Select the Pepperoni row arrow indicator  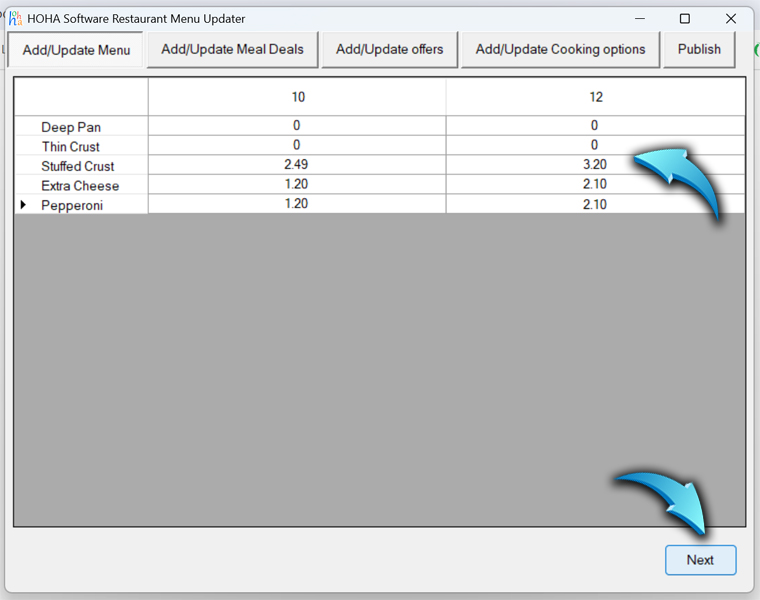(x=23, y=205)
